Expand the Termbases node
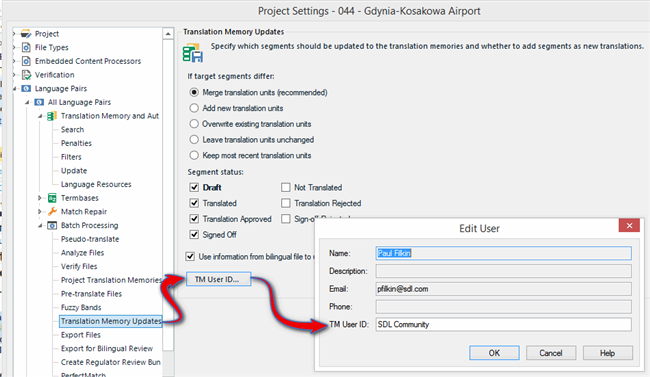This screenshot has width=650, height=377. pyautogui.click(x=40, y=198)
